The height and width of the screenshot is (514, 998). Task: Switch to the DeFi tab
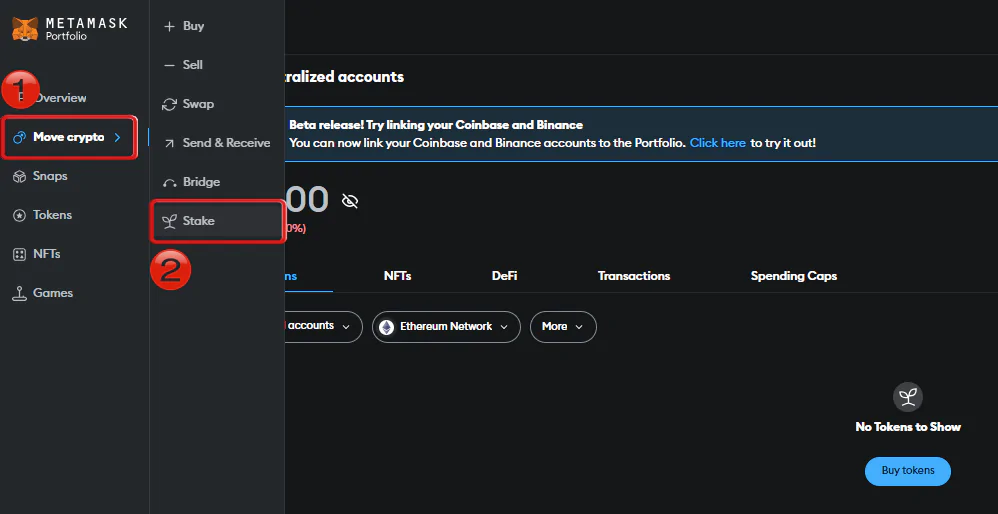point(504,276)
